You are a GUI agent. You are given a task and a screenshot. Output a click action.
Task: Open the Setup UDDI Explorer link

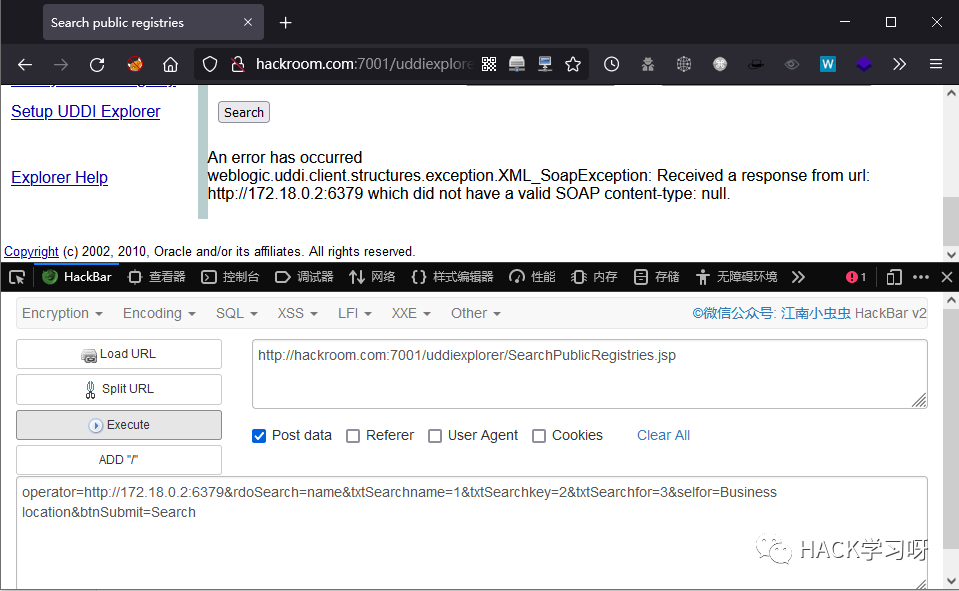pos(86,111)
